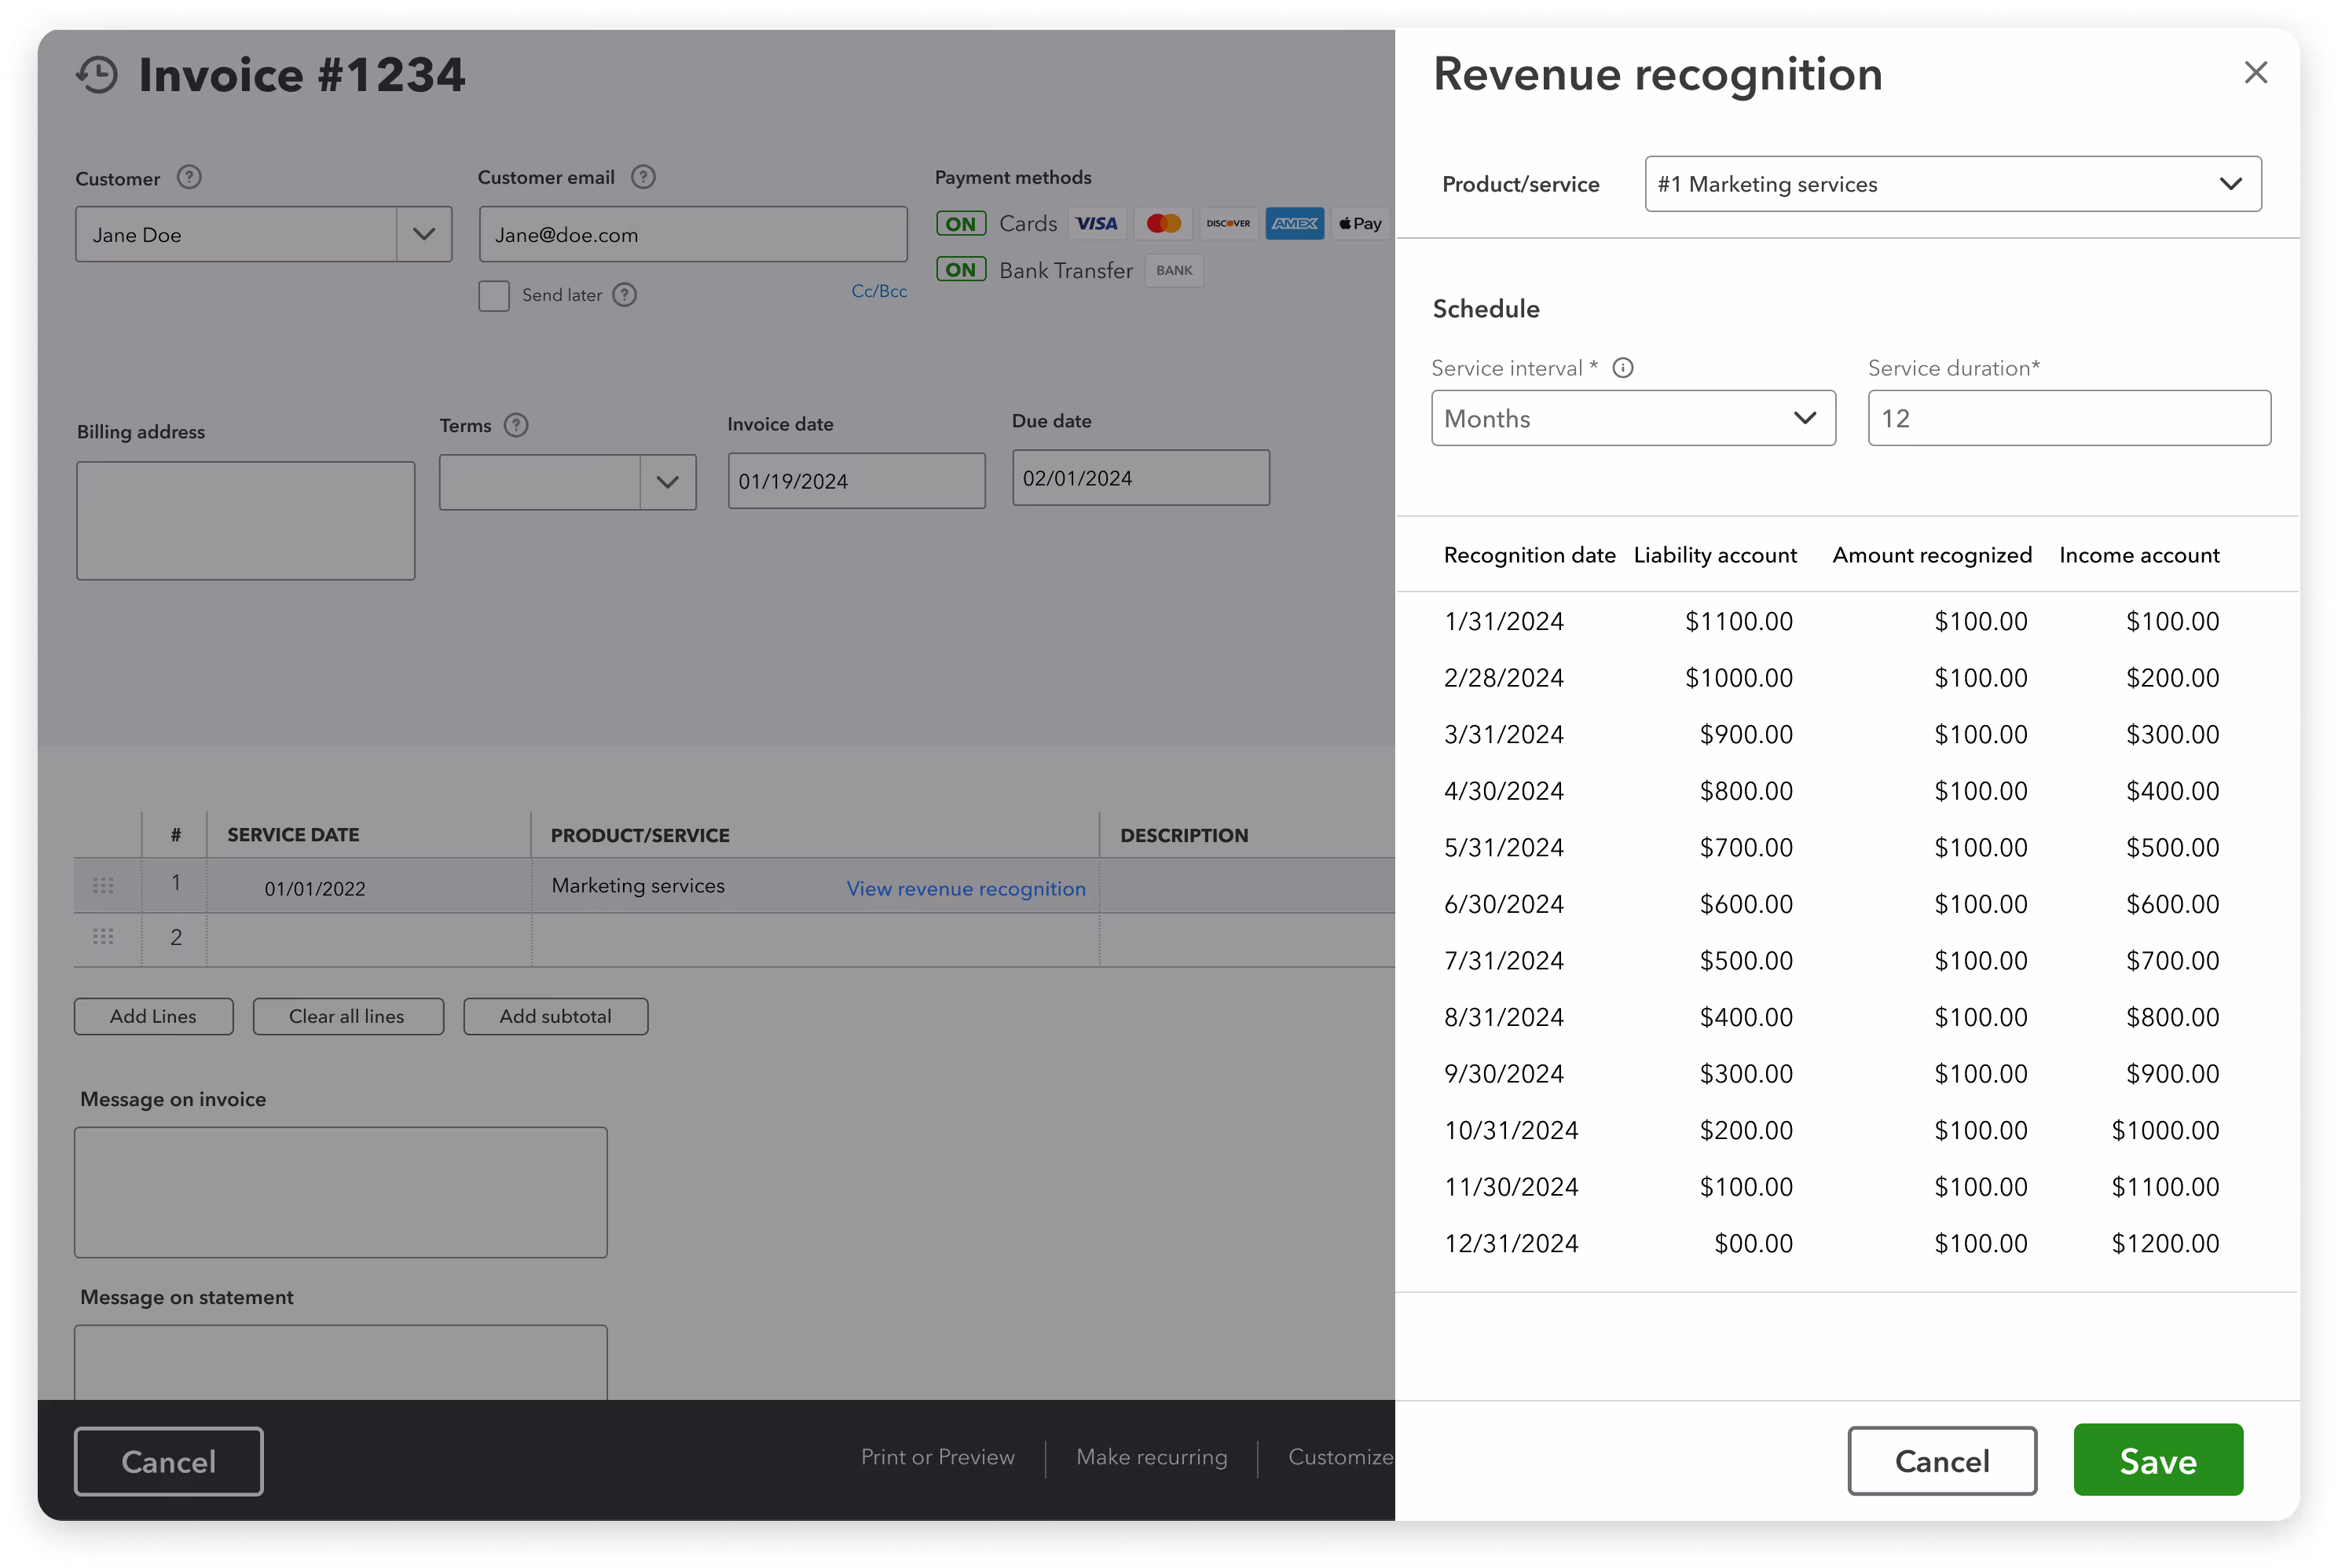Click the drag handle on line 2

pyautogui.click(x=103, y=937)
